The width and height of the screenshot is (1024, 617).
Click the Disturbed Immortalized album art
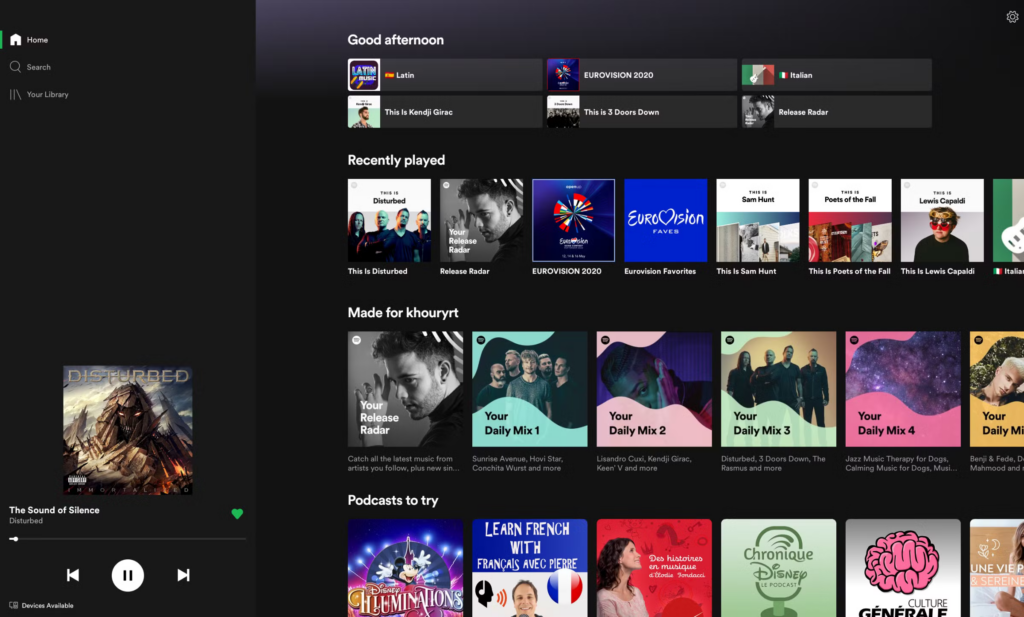128,430
